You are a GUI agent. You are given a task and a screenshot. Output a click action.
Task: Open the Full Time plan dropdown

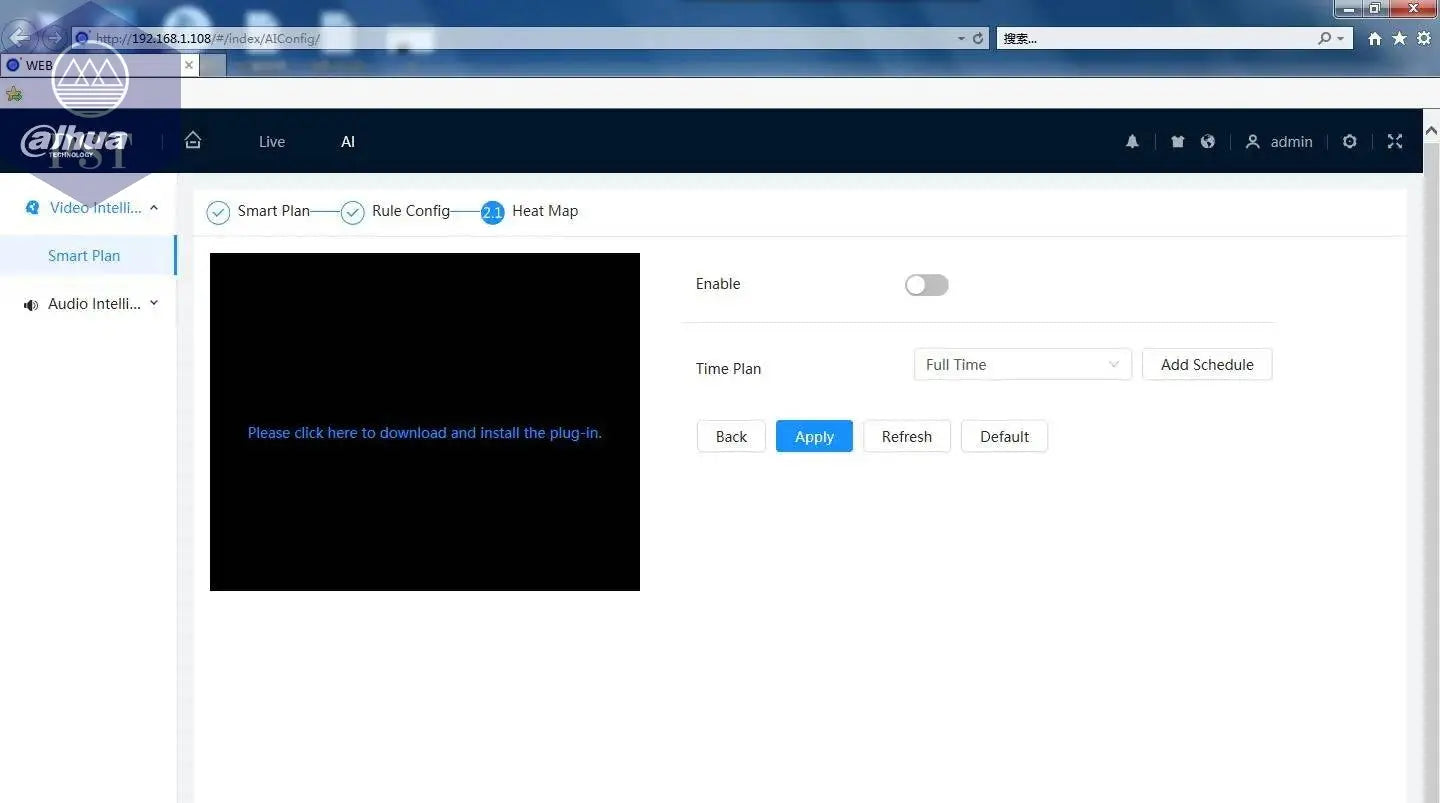pyautogui.click(x=1022, y=365)
